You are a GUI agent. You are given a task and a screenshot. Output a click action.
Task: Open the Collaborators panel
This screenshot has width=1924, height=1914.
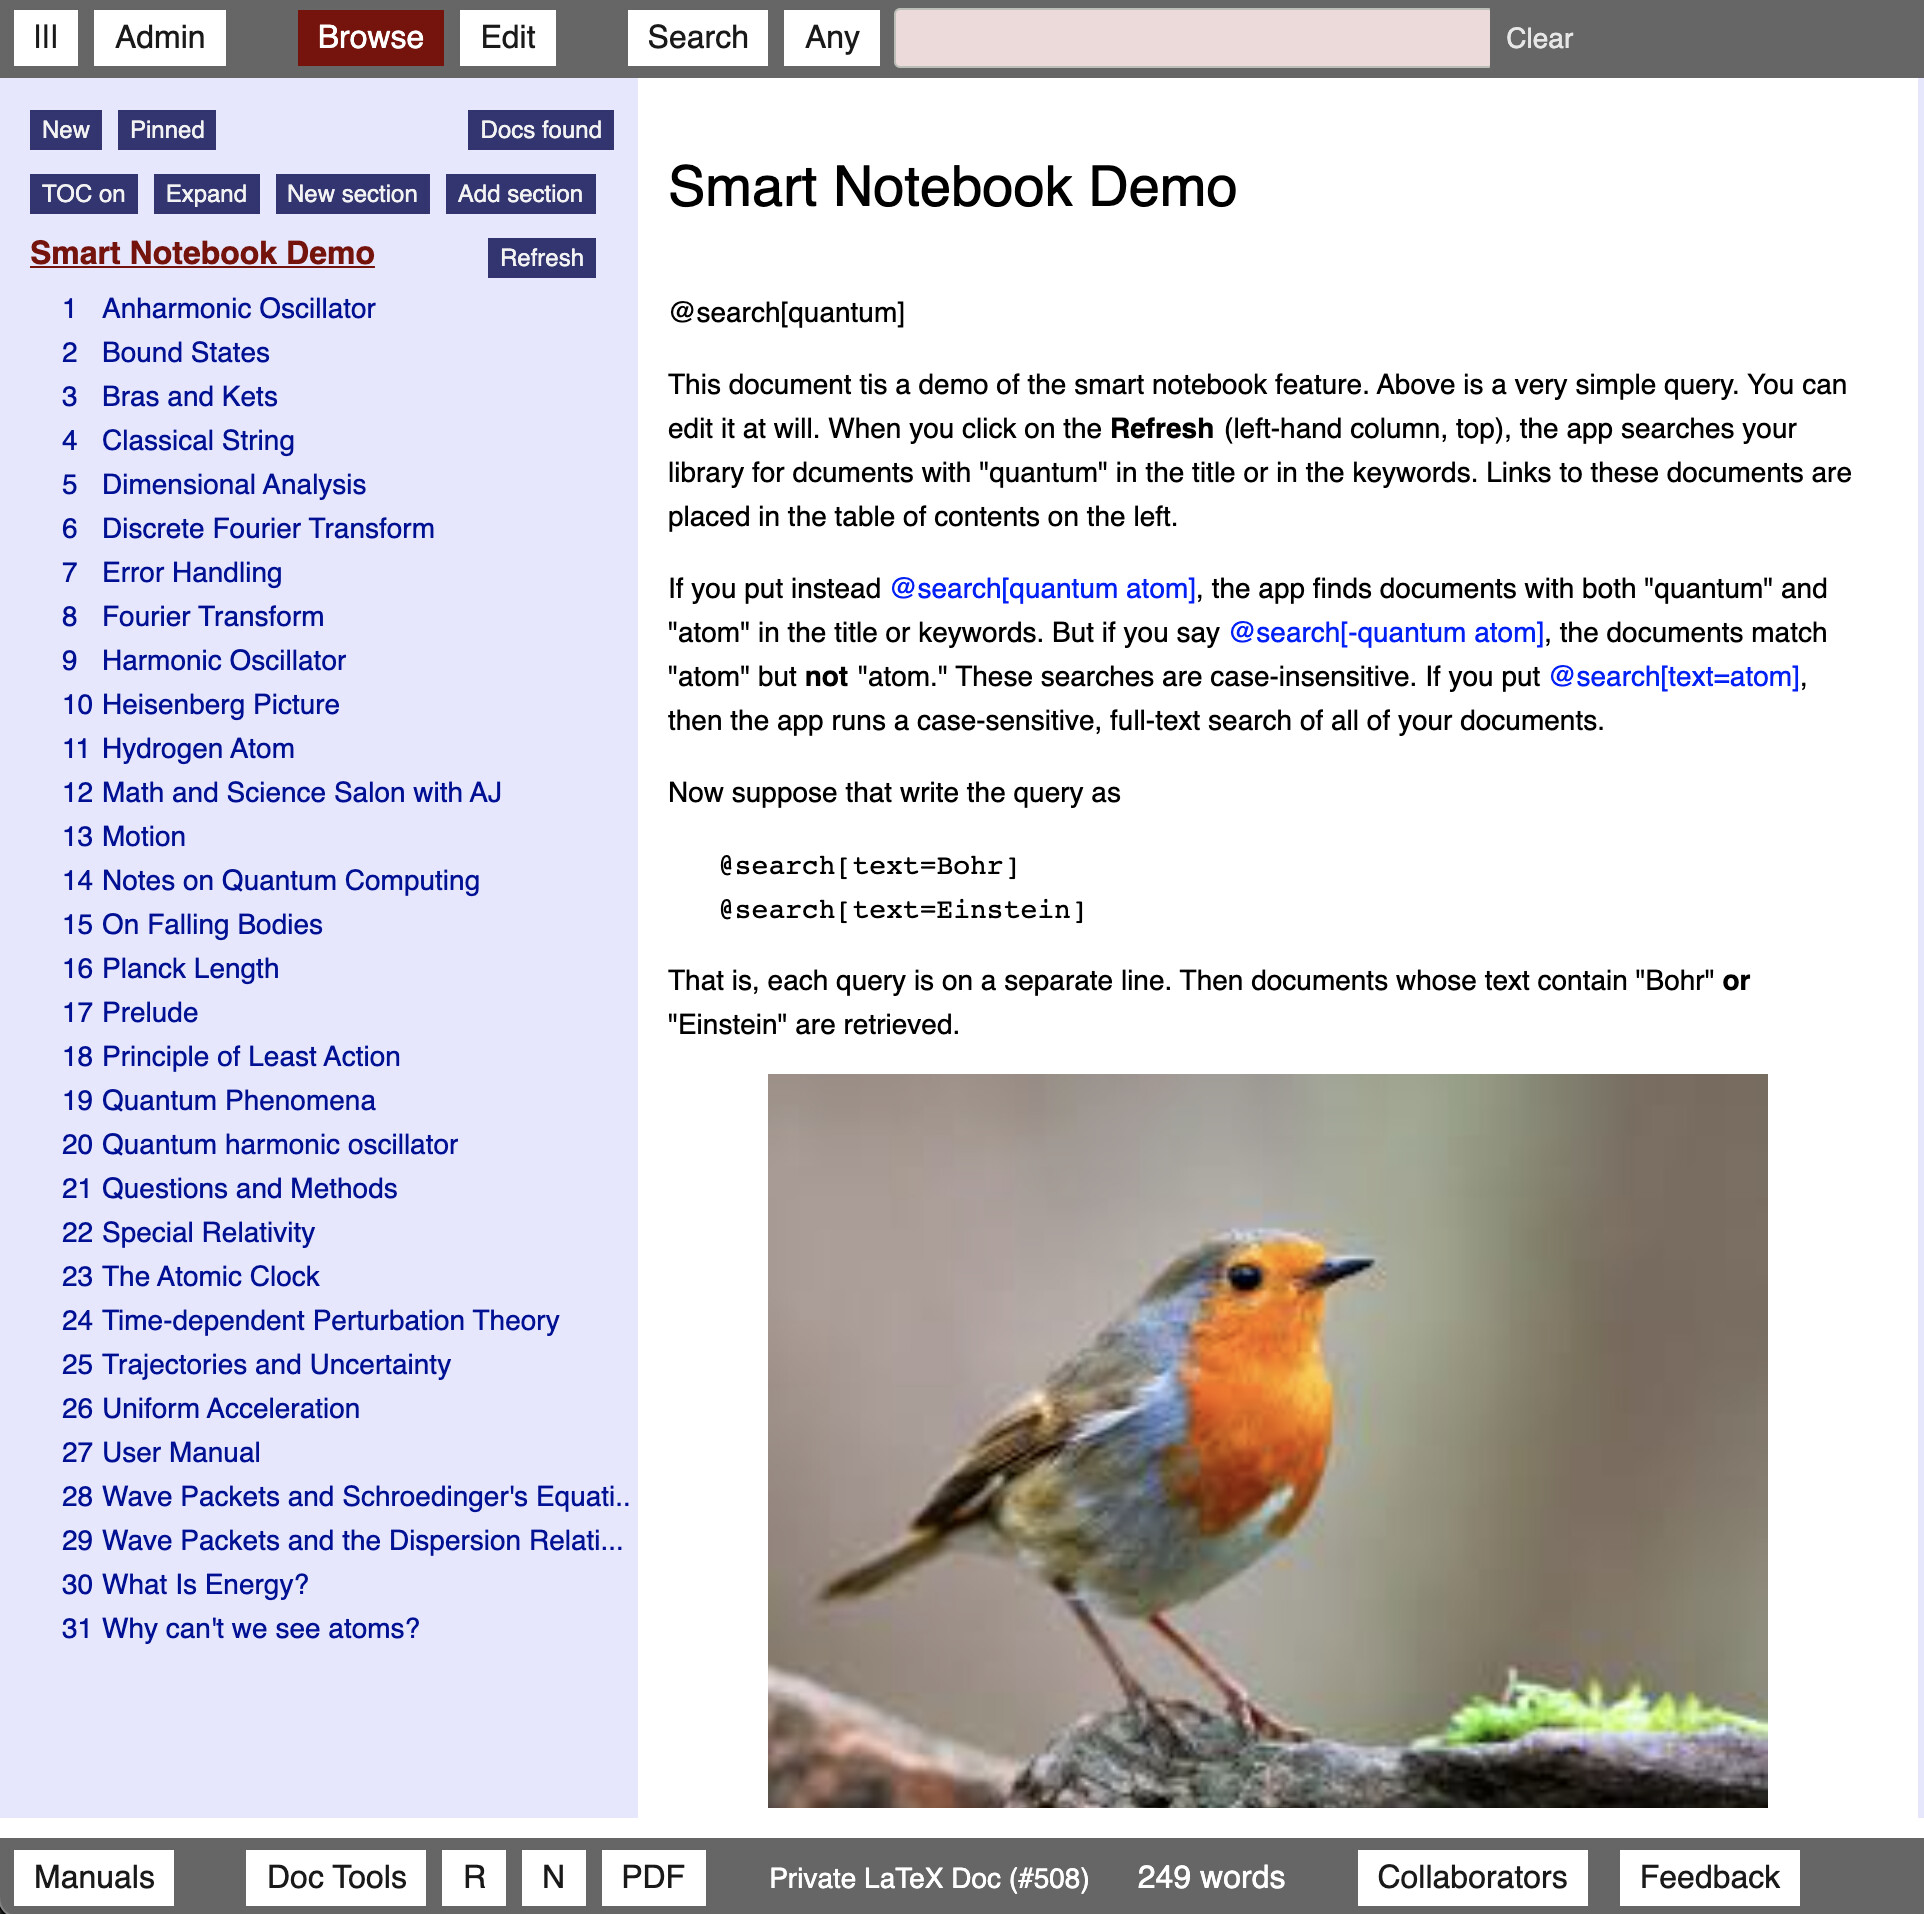pyautogui.click(x=1471, y=1877)
